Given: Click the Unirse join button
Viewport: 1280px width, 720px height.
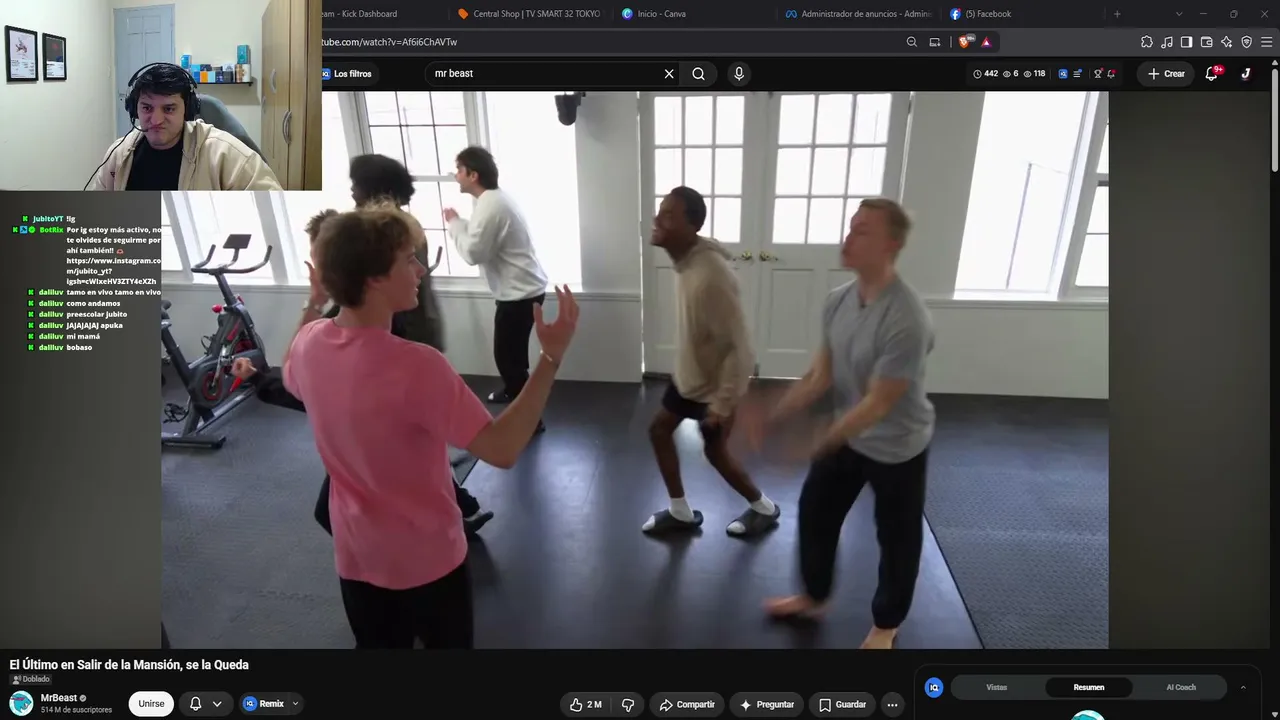Looking at the screenshot, I should [151, 704].
